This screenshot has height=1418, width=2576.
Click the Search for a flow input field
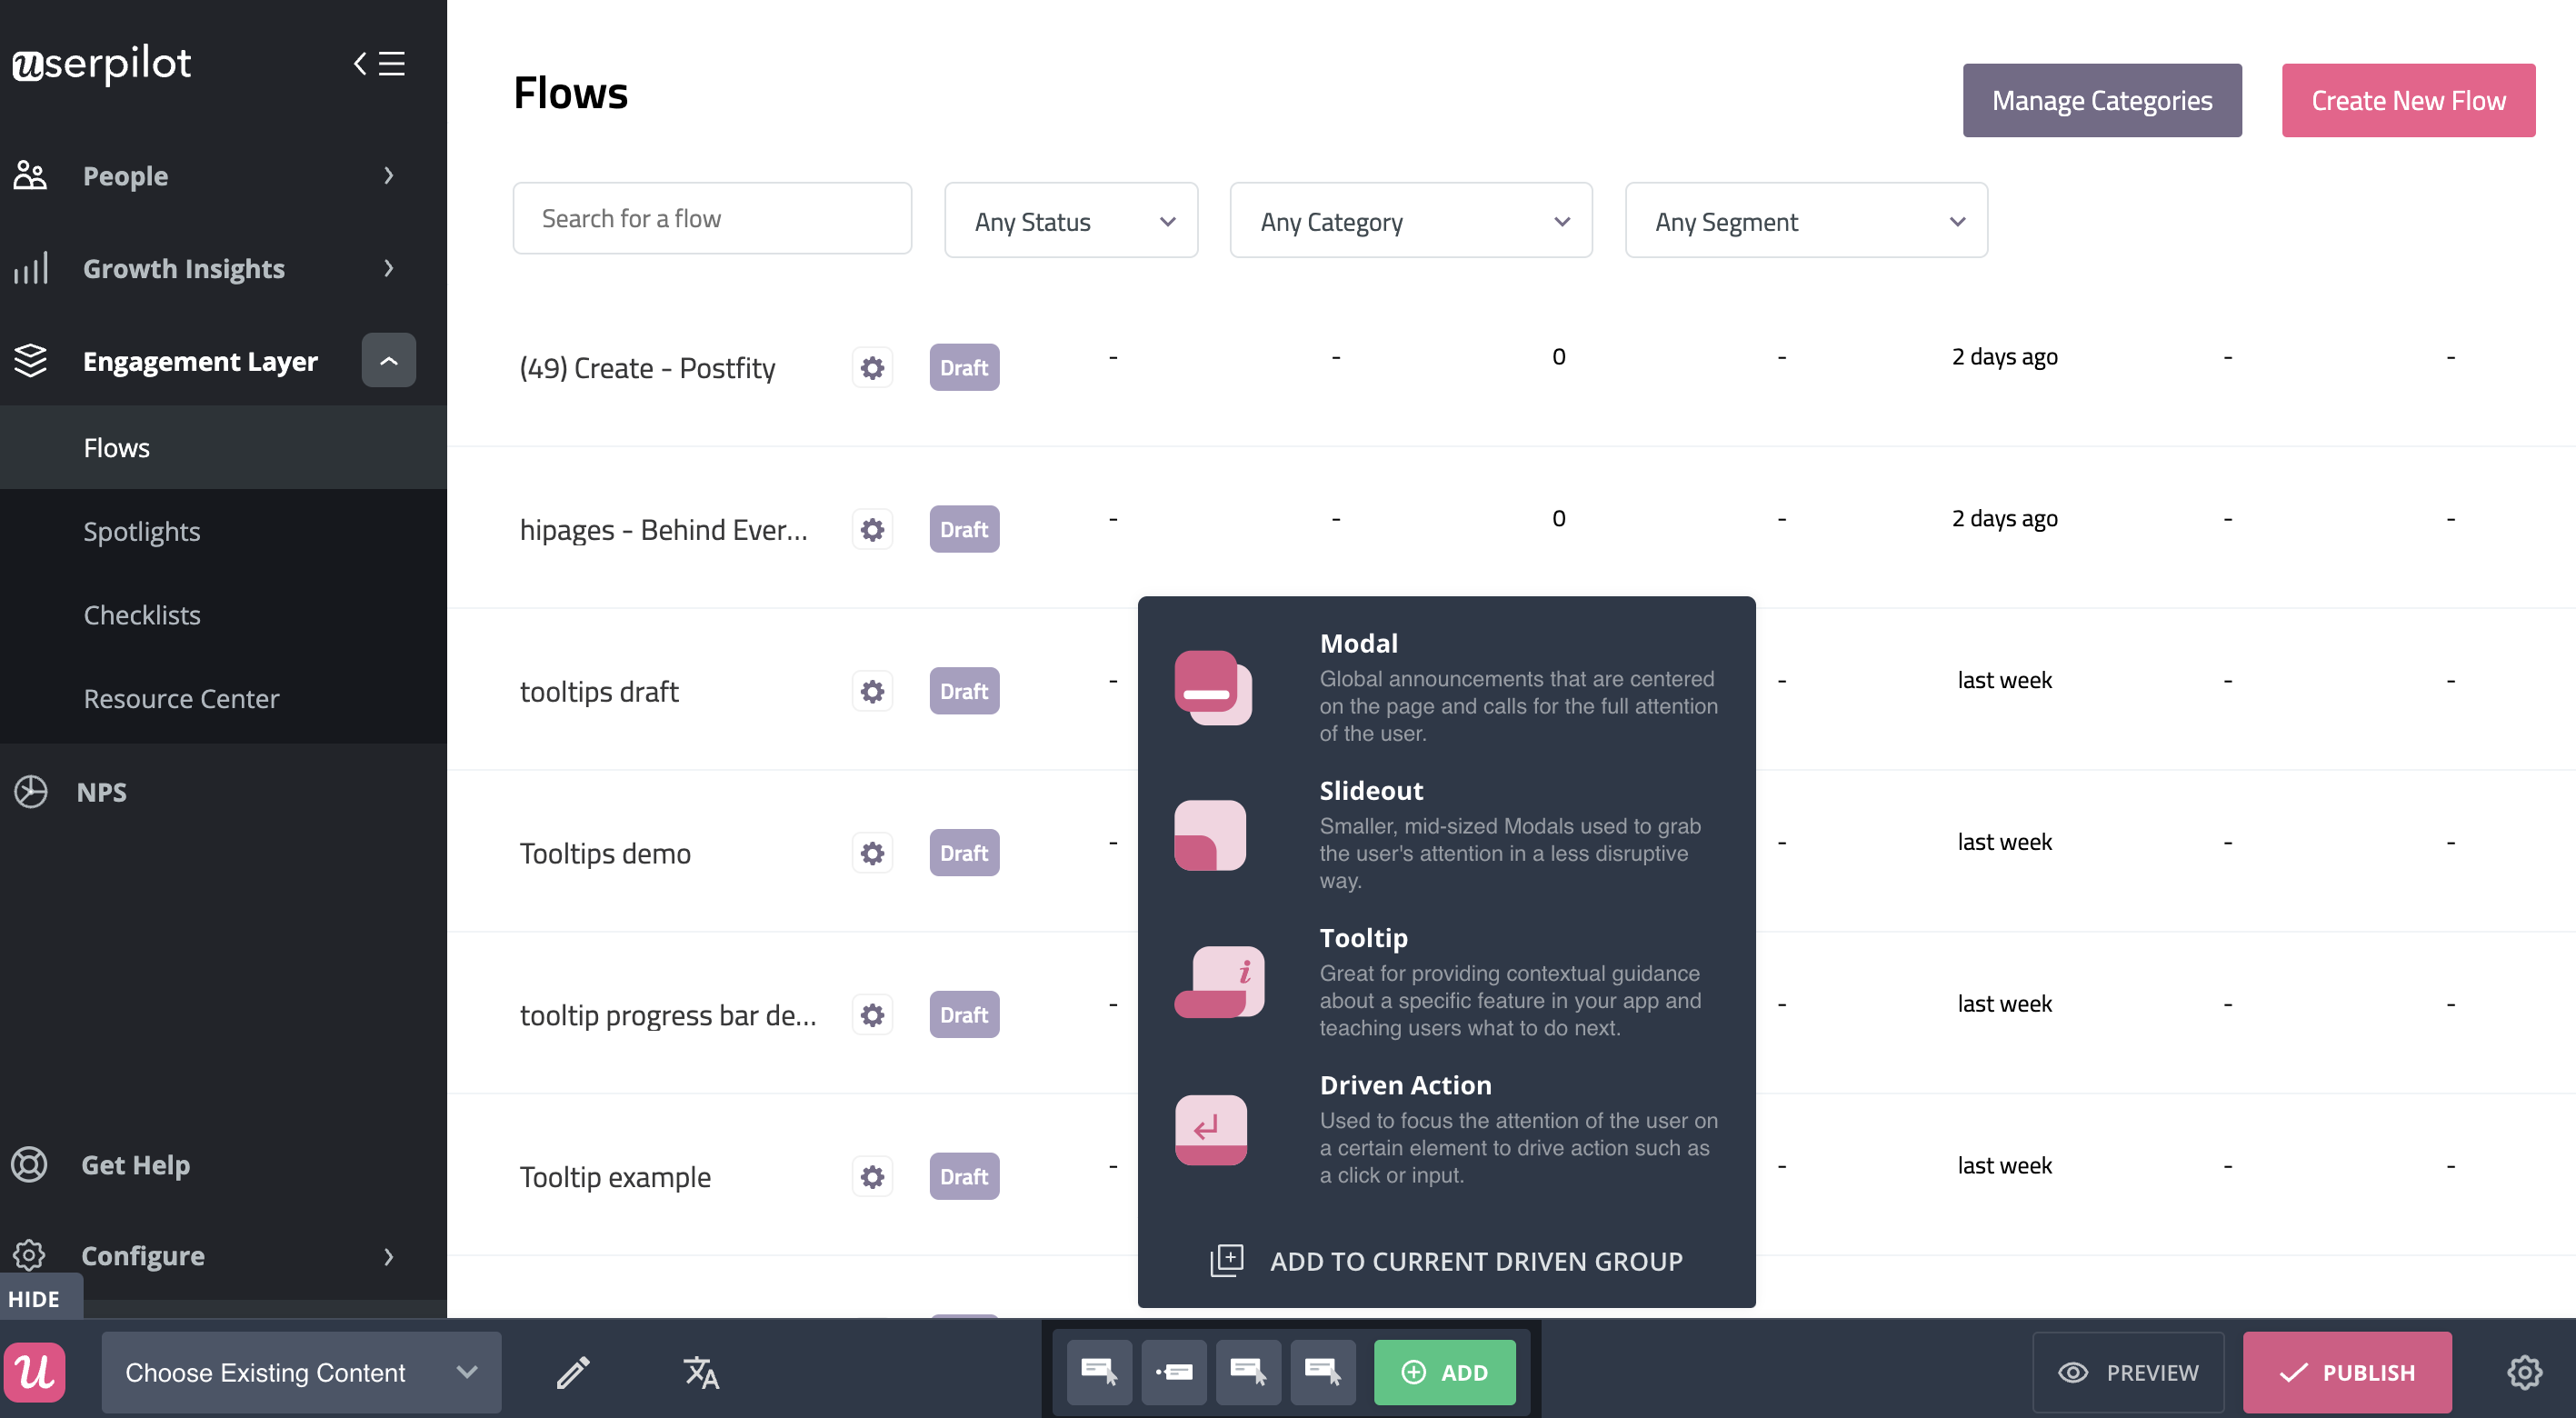(714, 218)
